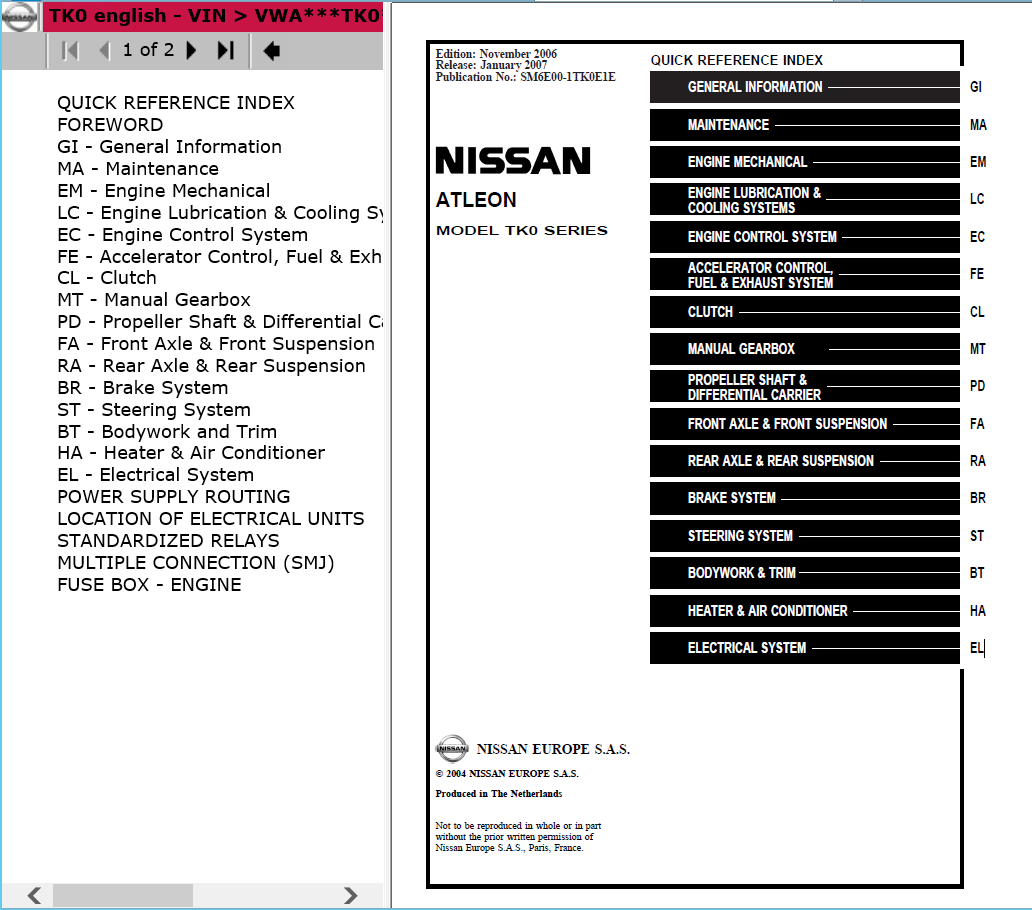The image size is (1032, 910).
Task: Open ST - Steering System section
Action: (154, 410)
